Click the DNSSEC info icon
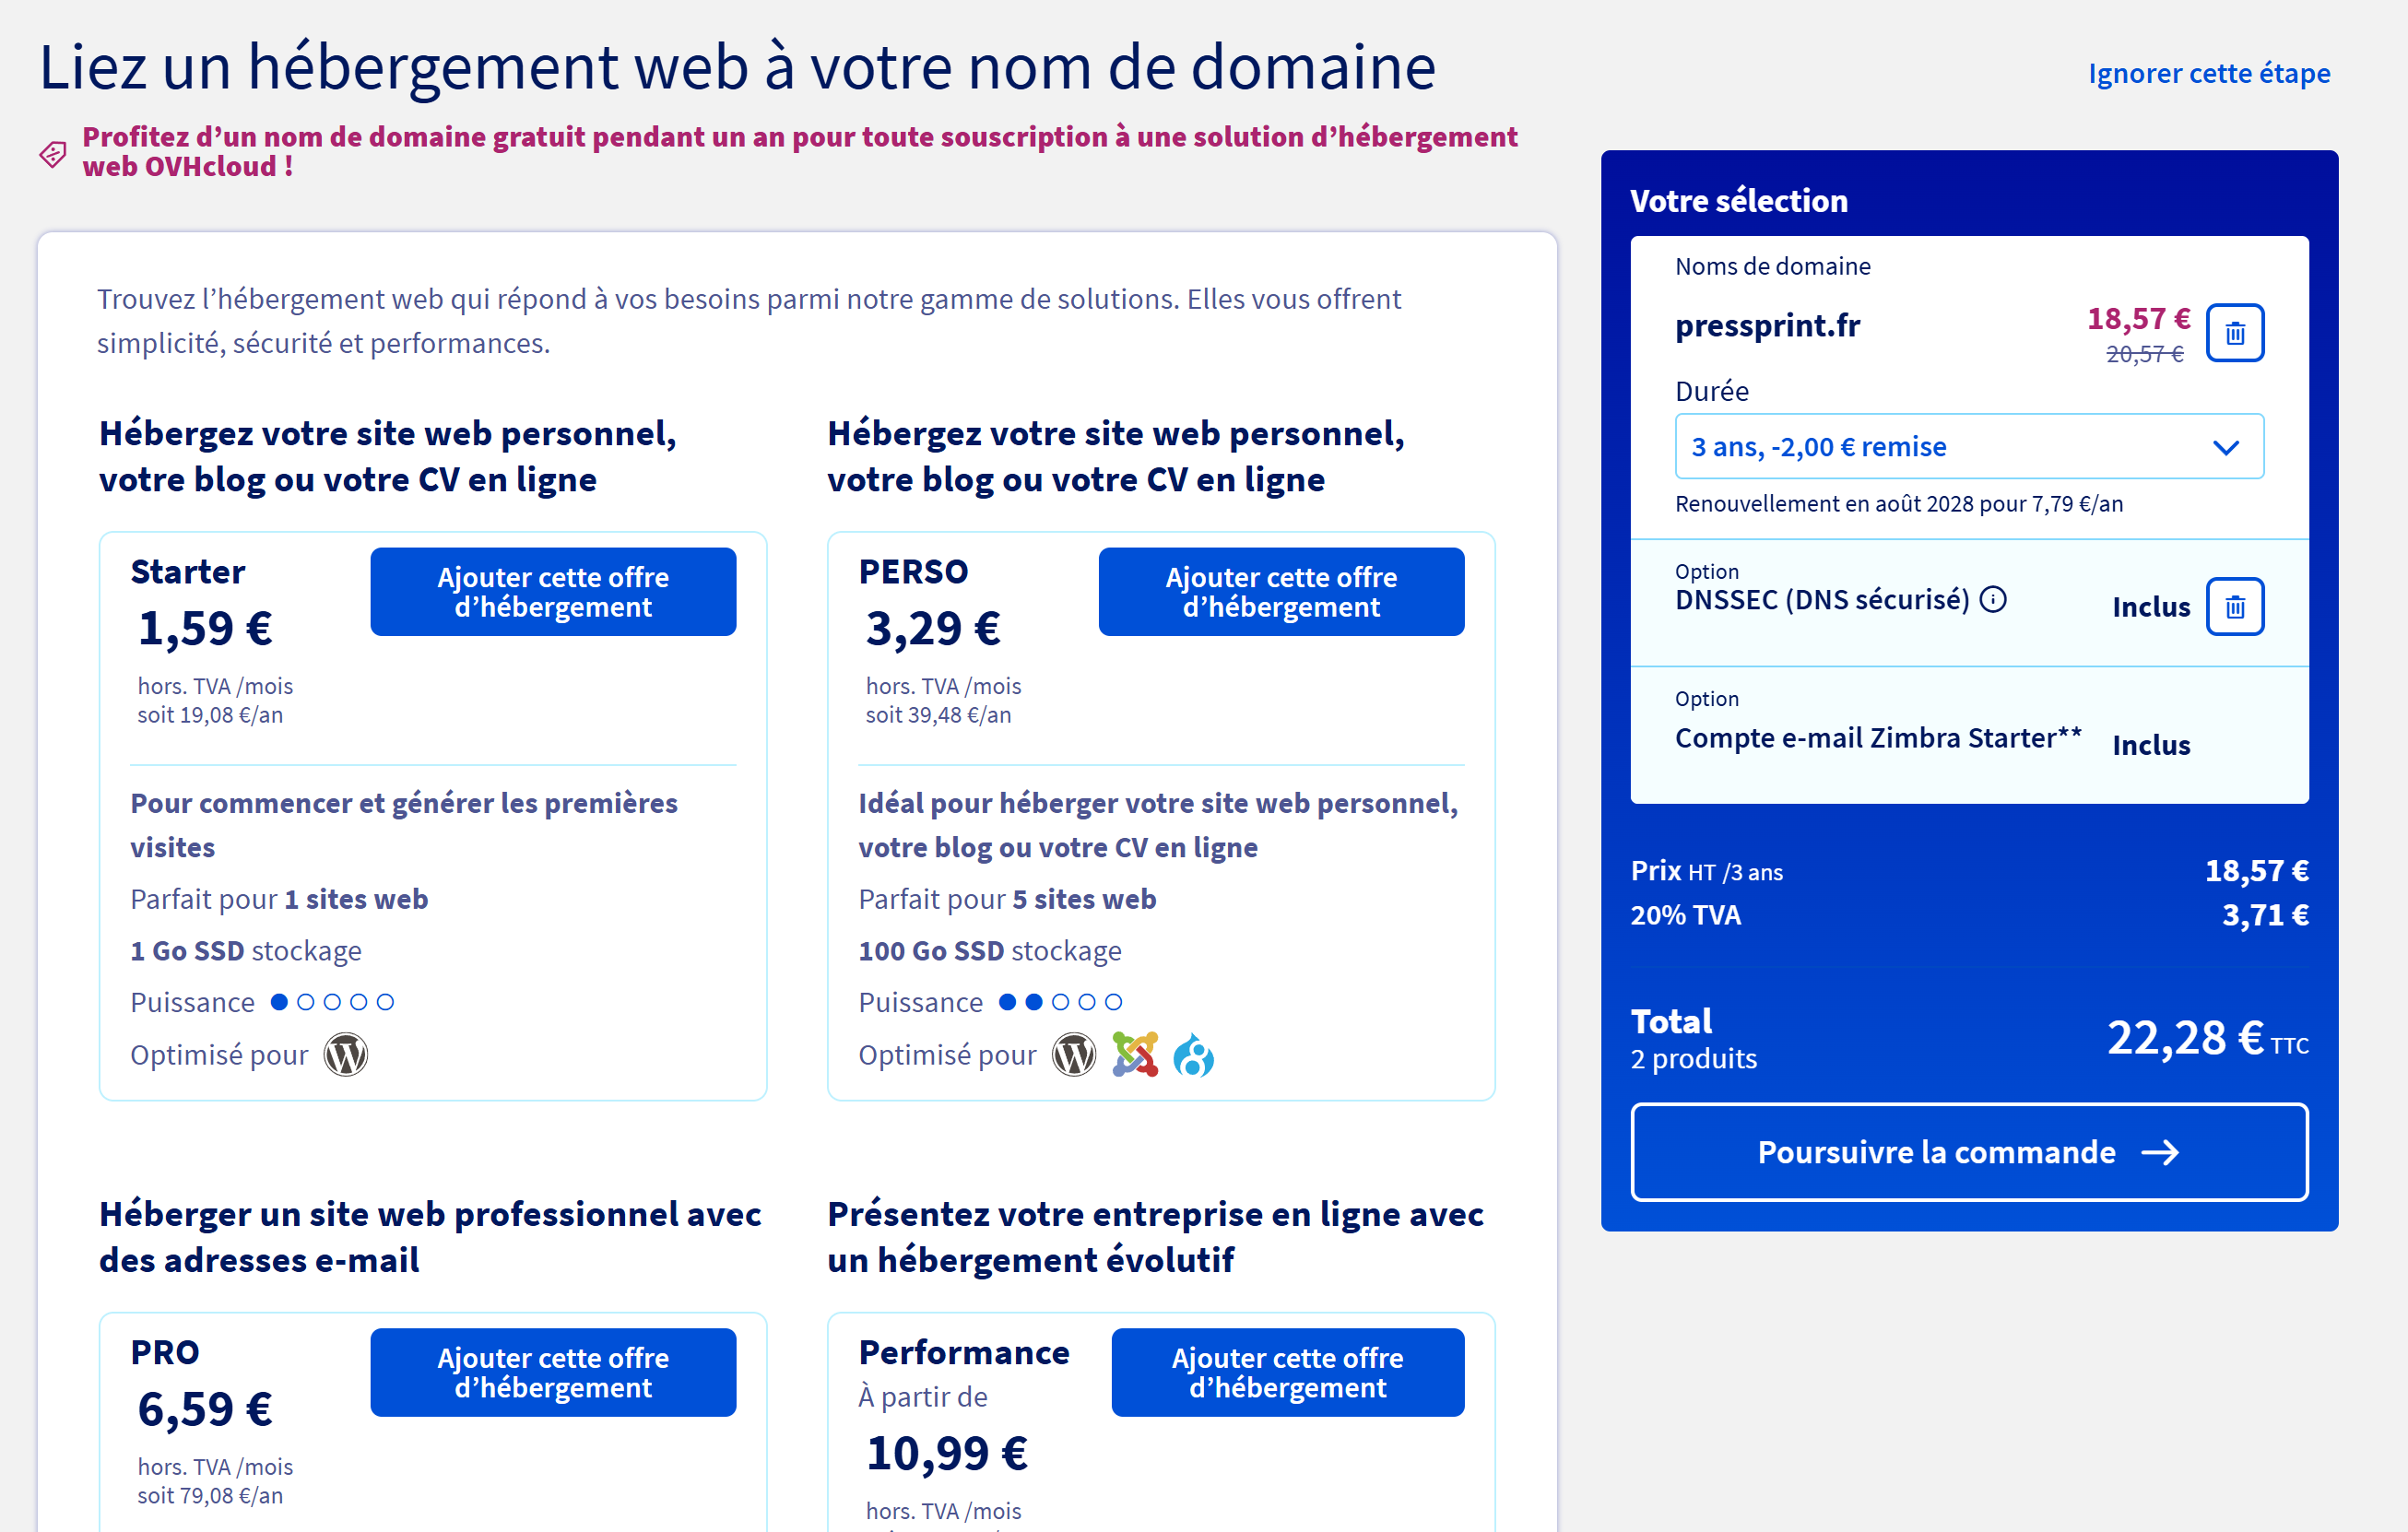Screen dimensions: 2408x1532 [x=1993, y=599]
